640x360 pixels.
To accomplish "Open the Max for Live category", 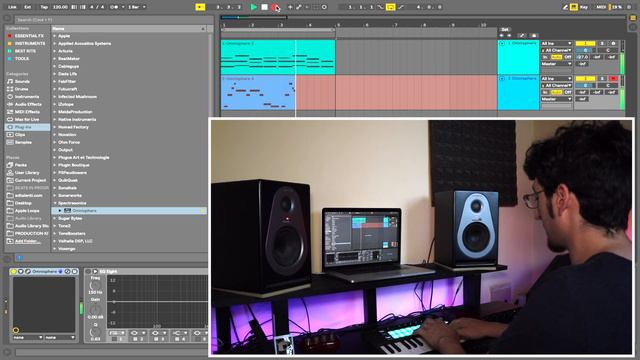I will (x=27, y=120).
